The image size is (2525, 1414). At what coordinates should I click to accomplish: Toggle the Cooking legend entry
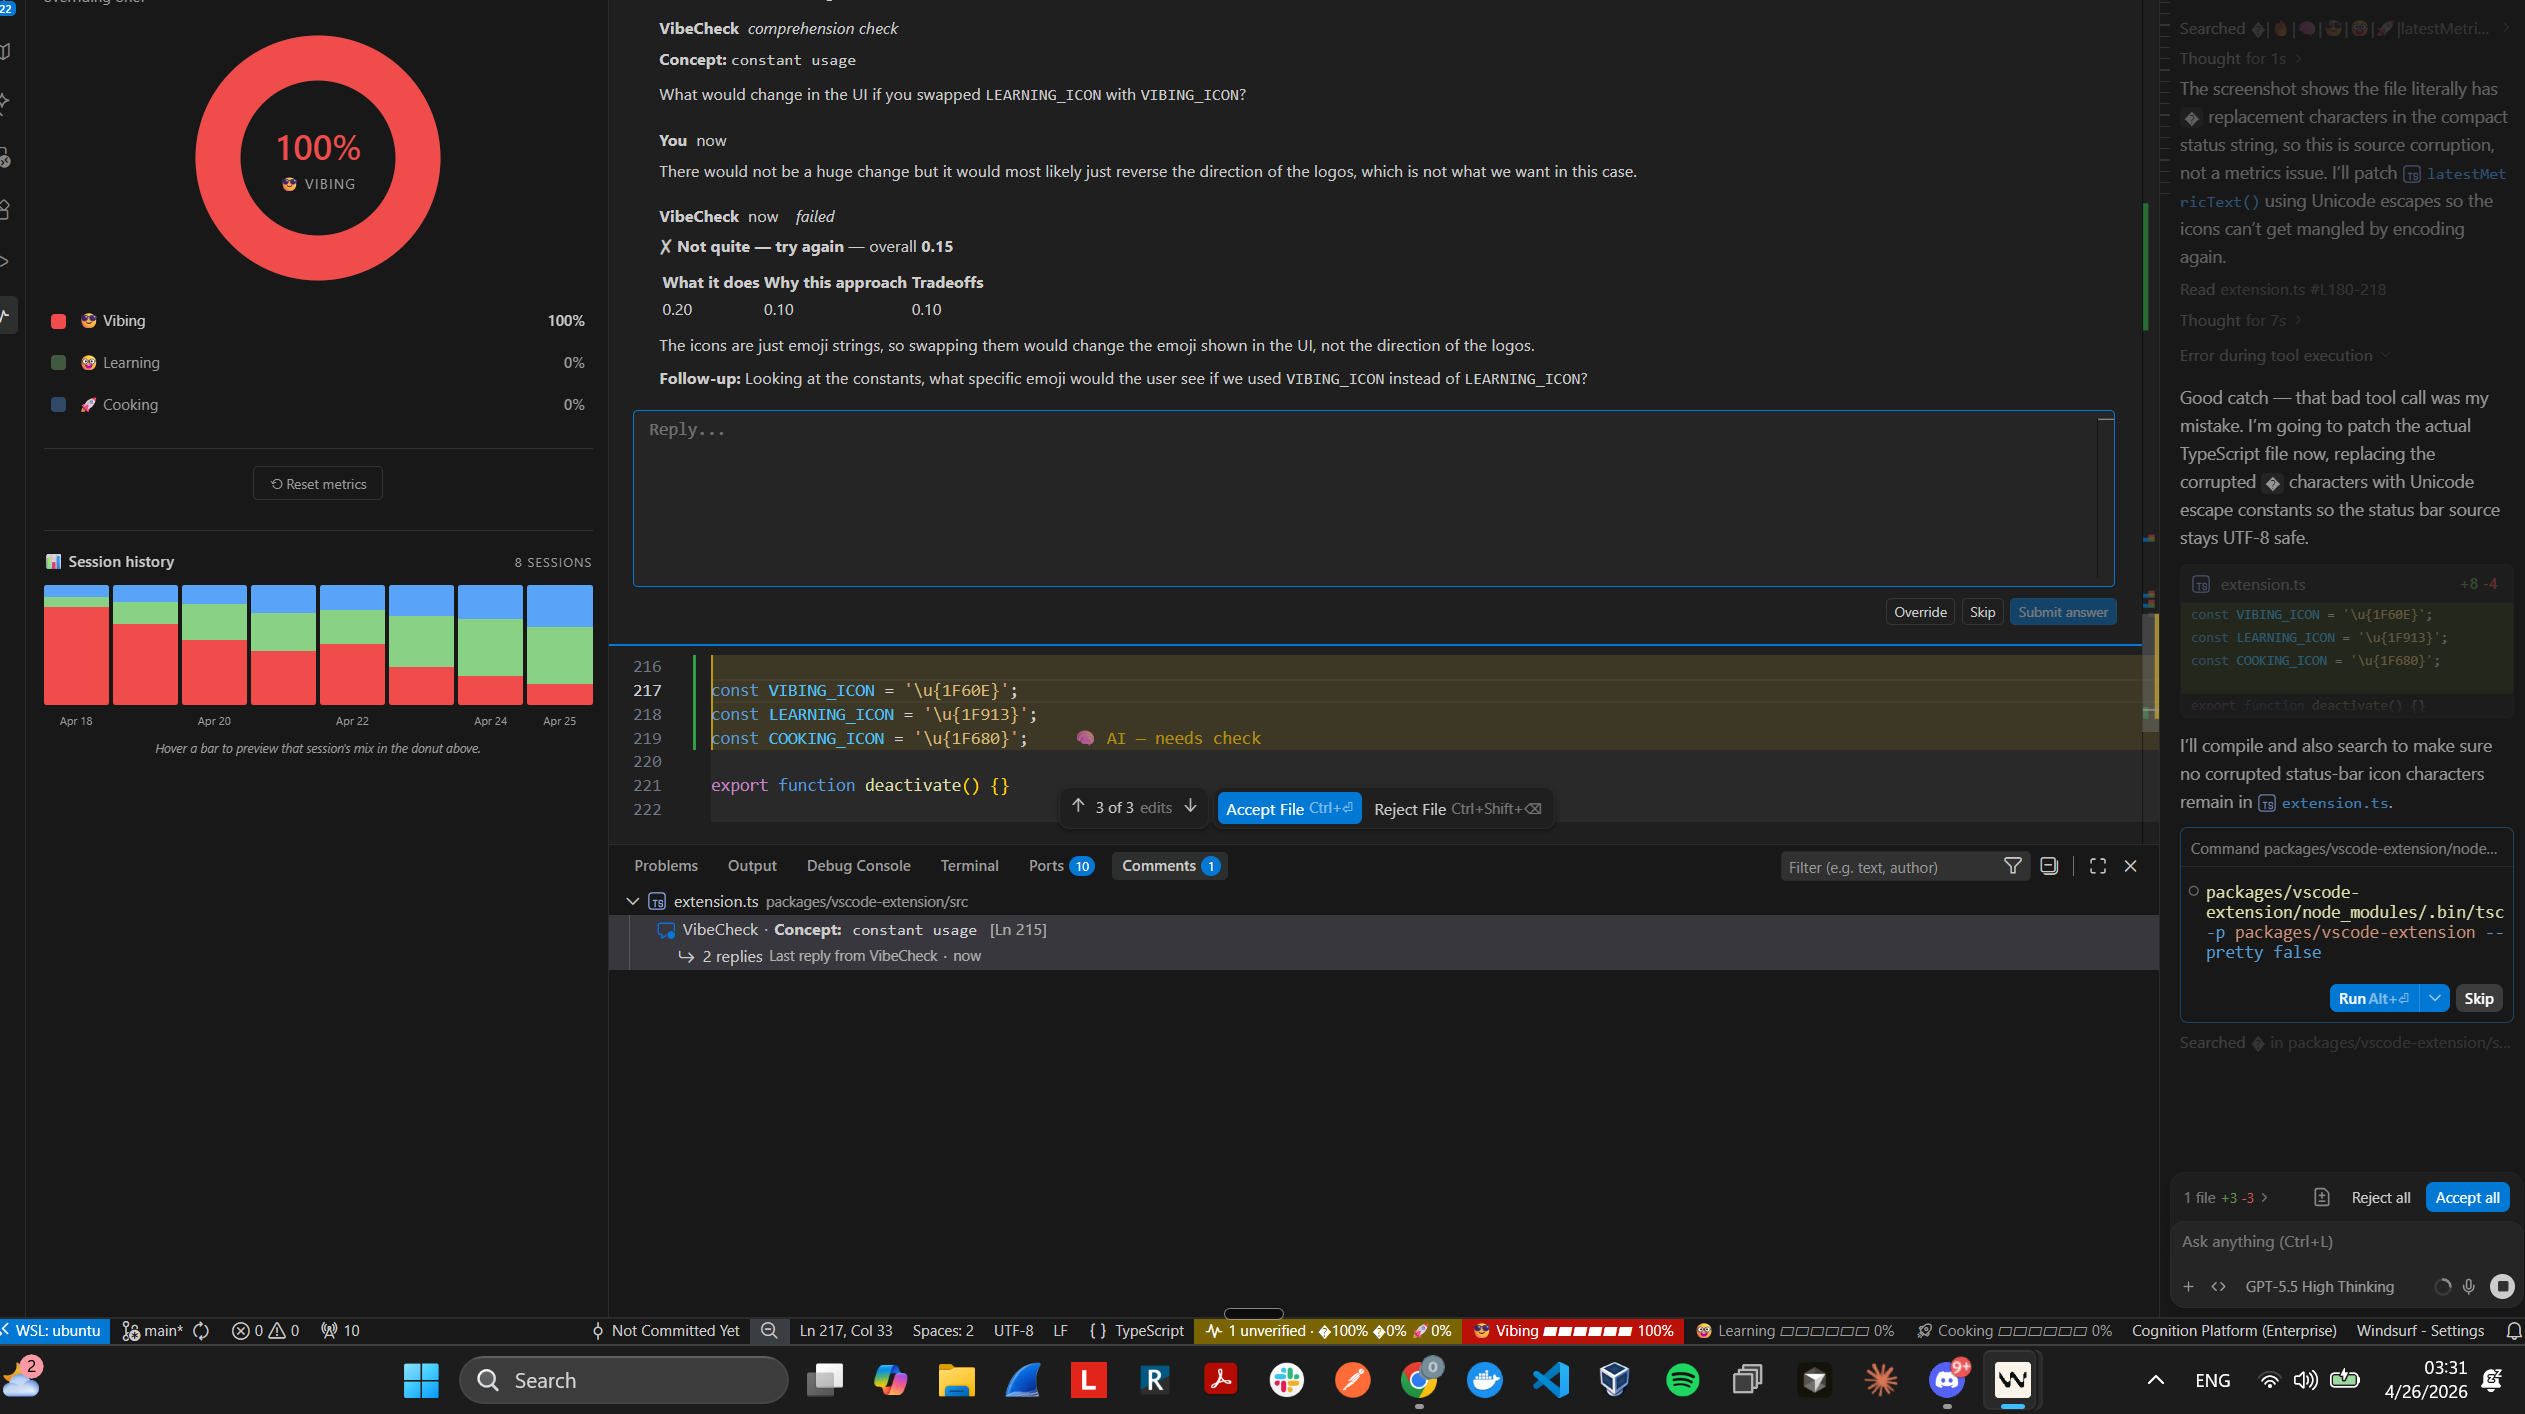coord(130,405)
